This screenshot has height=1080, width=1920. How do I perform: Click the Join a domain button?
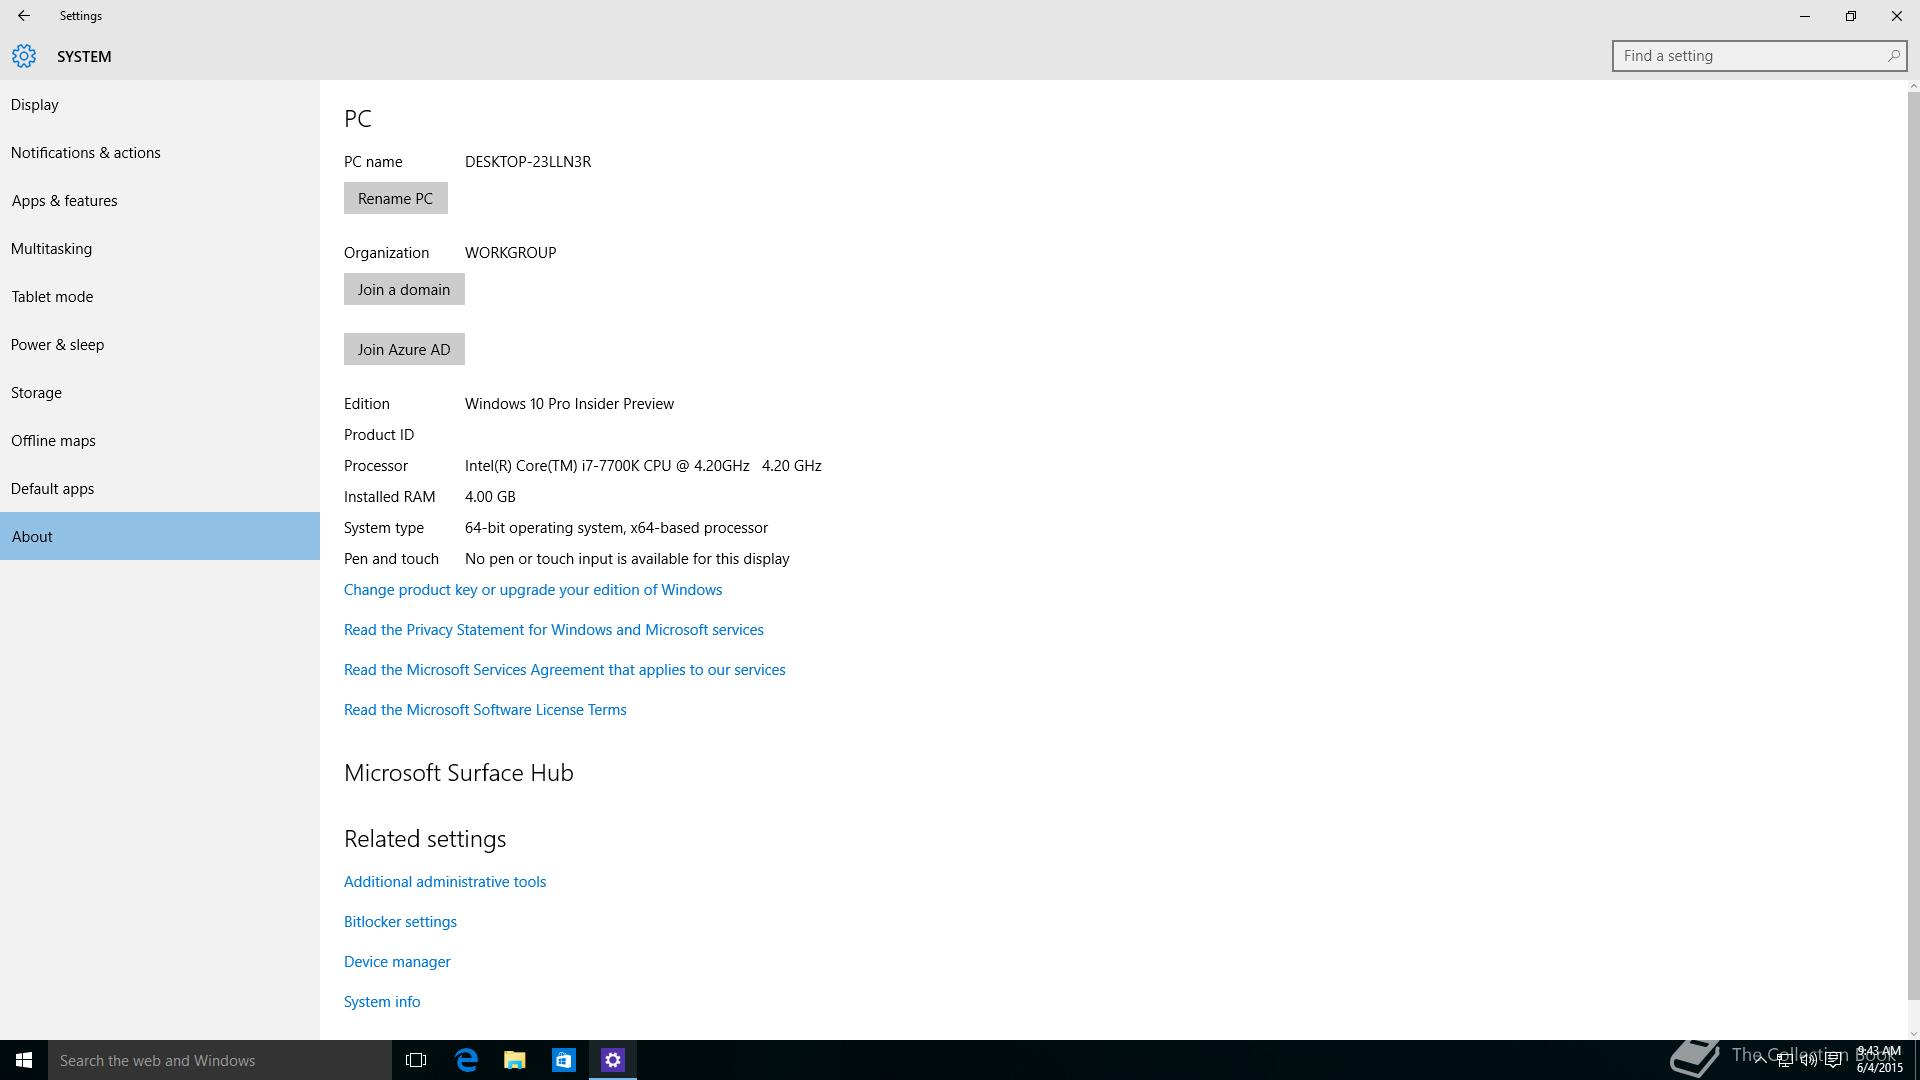[404, 289]
